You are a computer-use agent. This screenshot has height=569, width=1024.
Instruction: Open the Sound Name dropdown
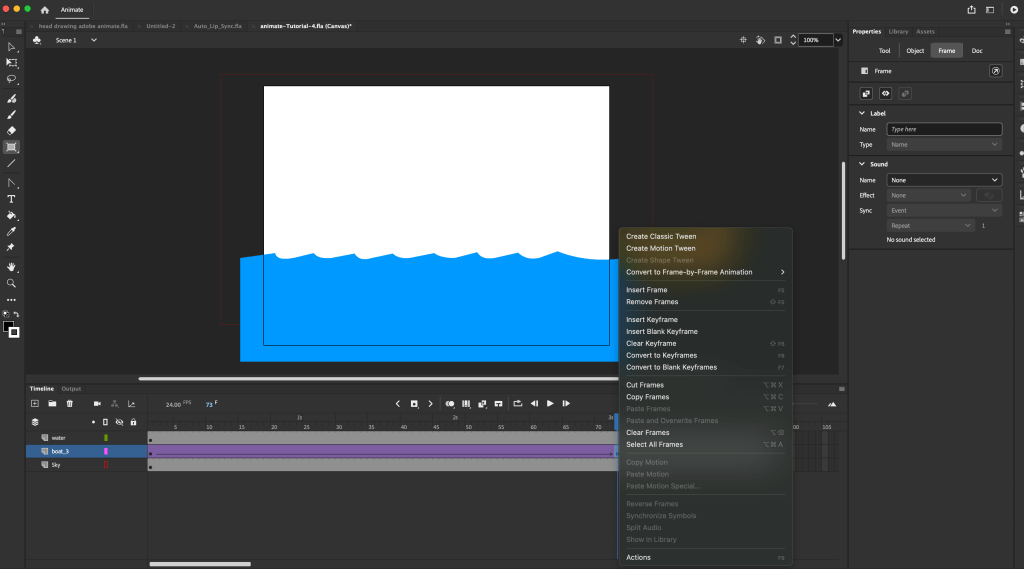943,180
